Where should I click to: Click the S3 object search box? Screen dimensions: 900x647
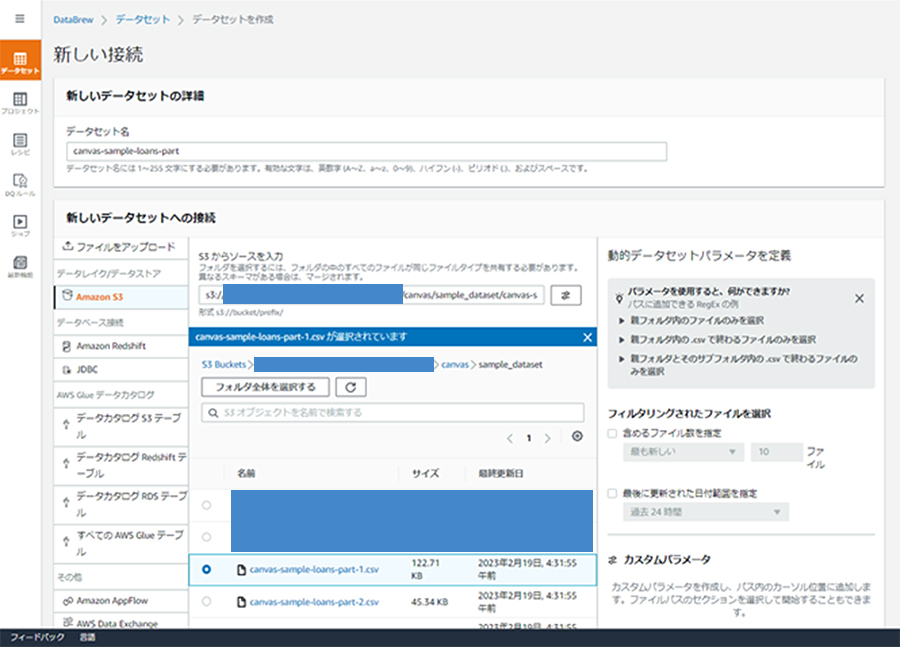click(x=393, y=413)
